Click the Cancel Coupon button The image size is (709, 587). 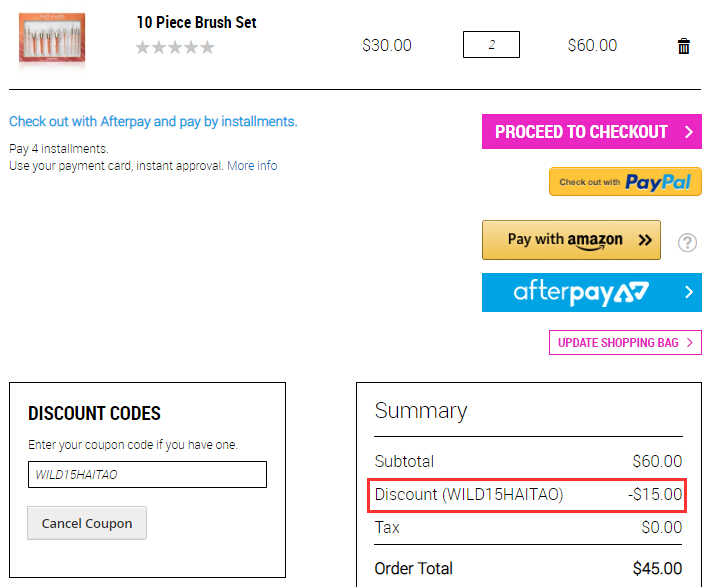(87, 523)
